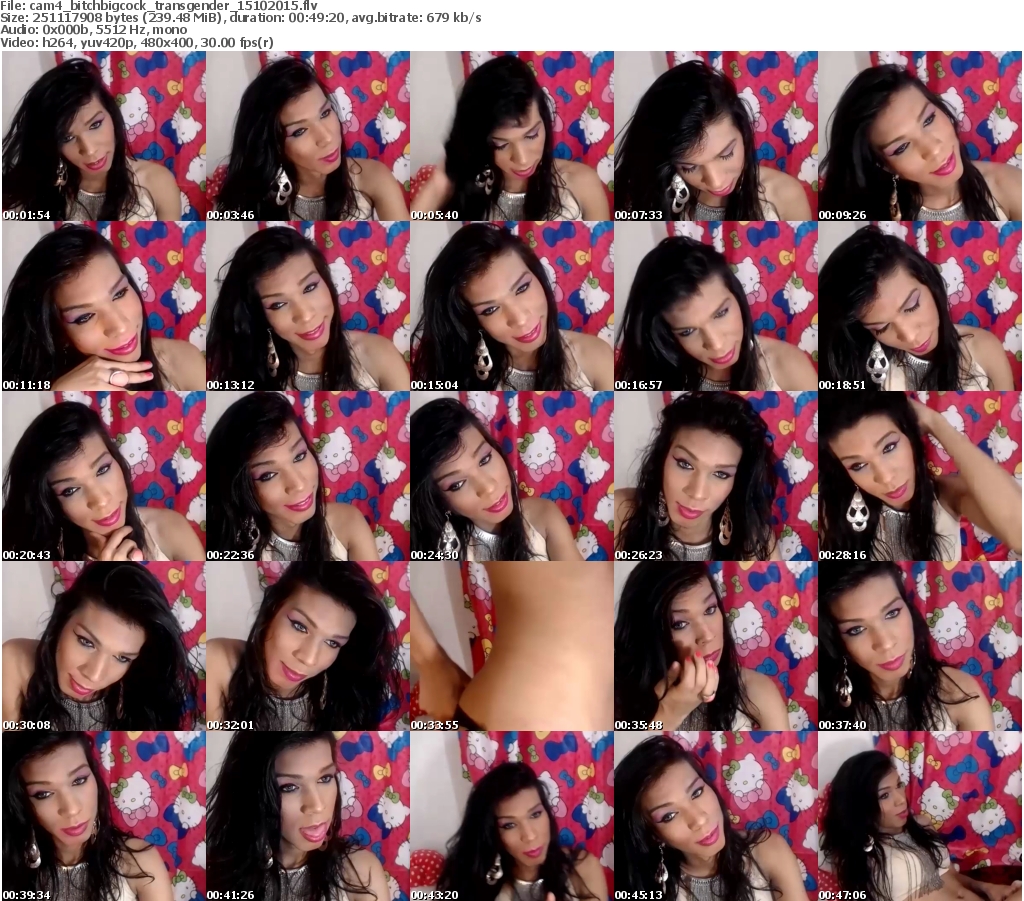Open the 00:24:30 thumbnail
Image resolution: width=1024 pixels, height=901 pixels.
(512, 476)
